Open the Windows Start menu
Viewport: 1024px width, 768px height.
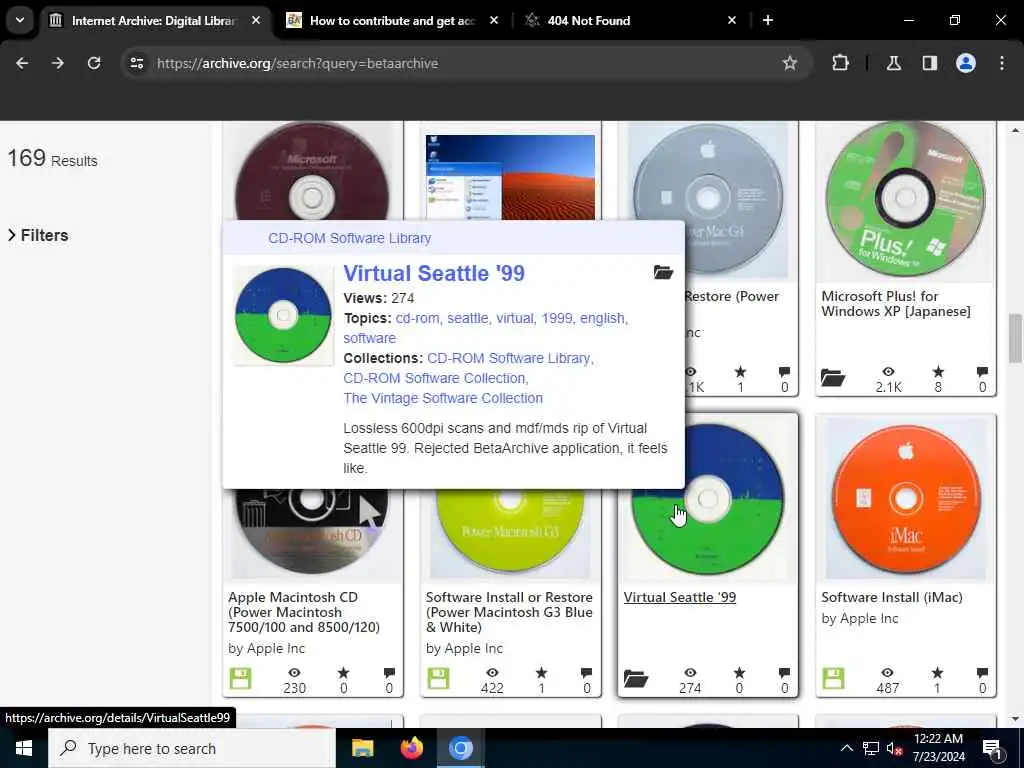click(x=24, y=748)
